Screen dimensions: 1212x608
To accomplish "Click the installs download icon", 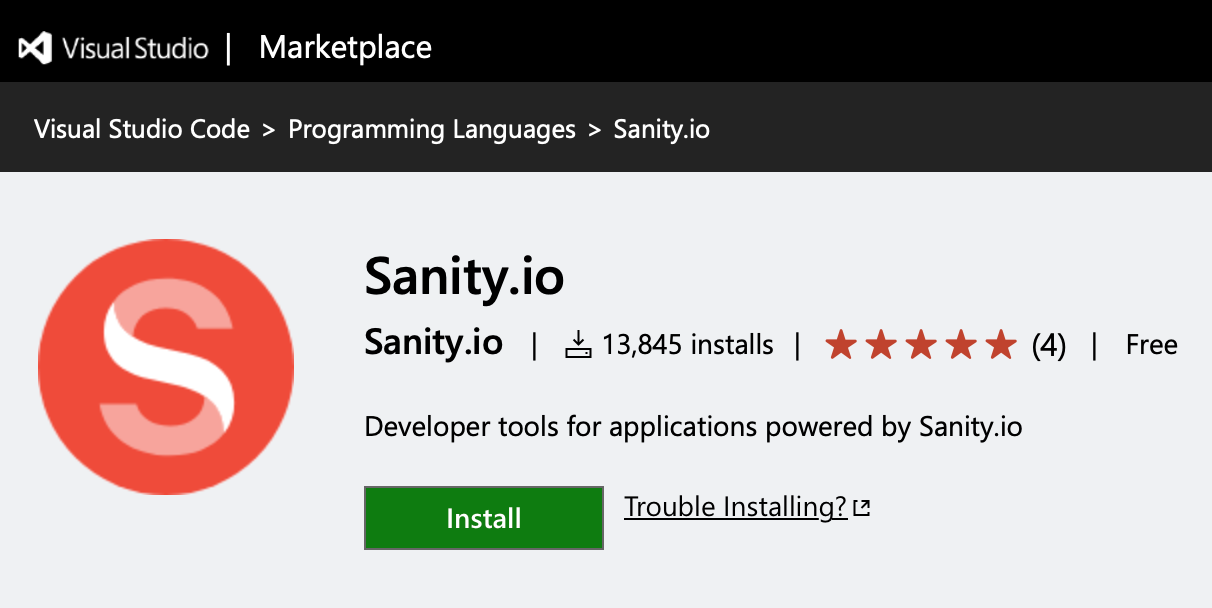I will tap(580, 344).
